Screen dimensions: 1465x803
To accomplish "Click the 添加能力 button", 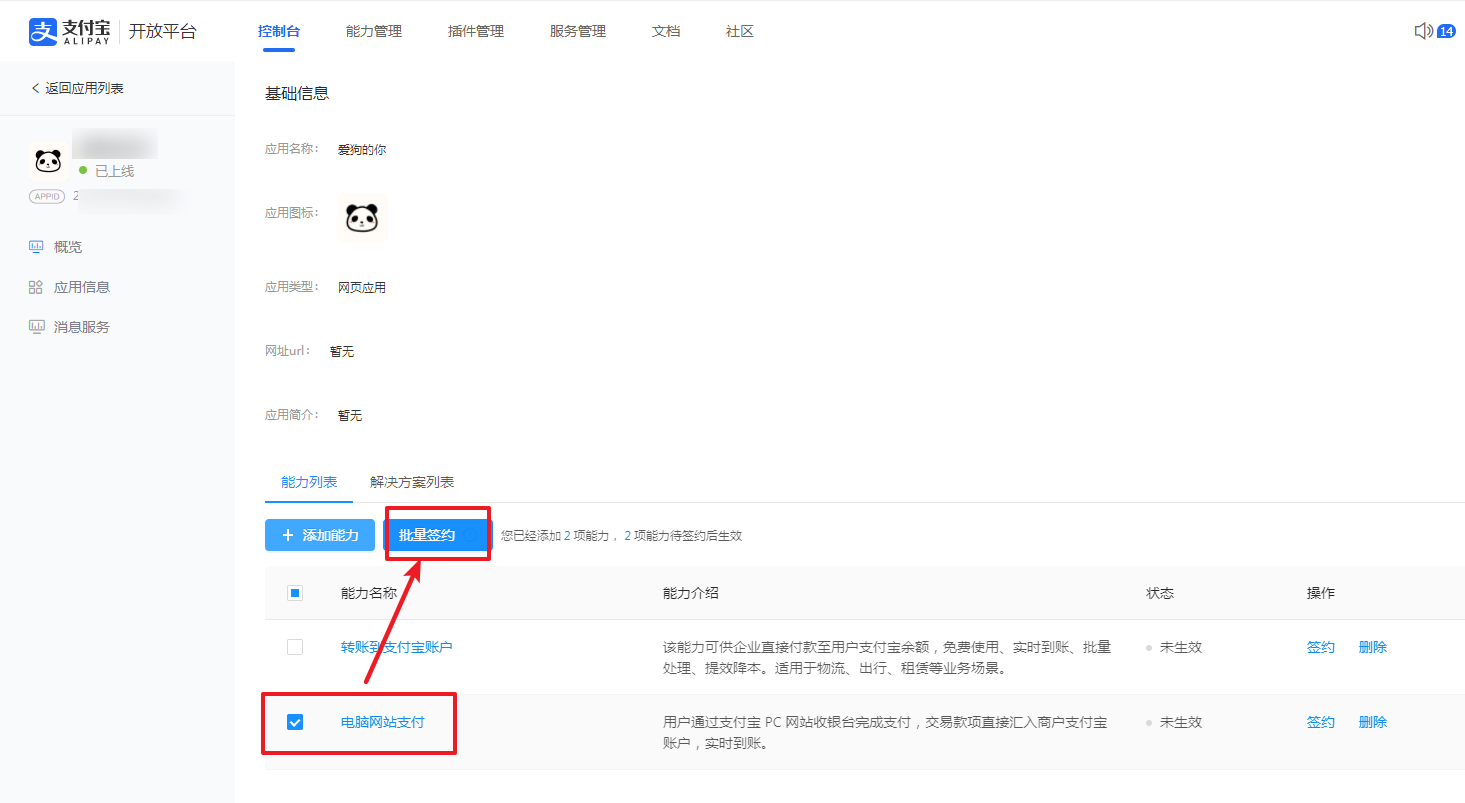I will click(x=320, y=535).
